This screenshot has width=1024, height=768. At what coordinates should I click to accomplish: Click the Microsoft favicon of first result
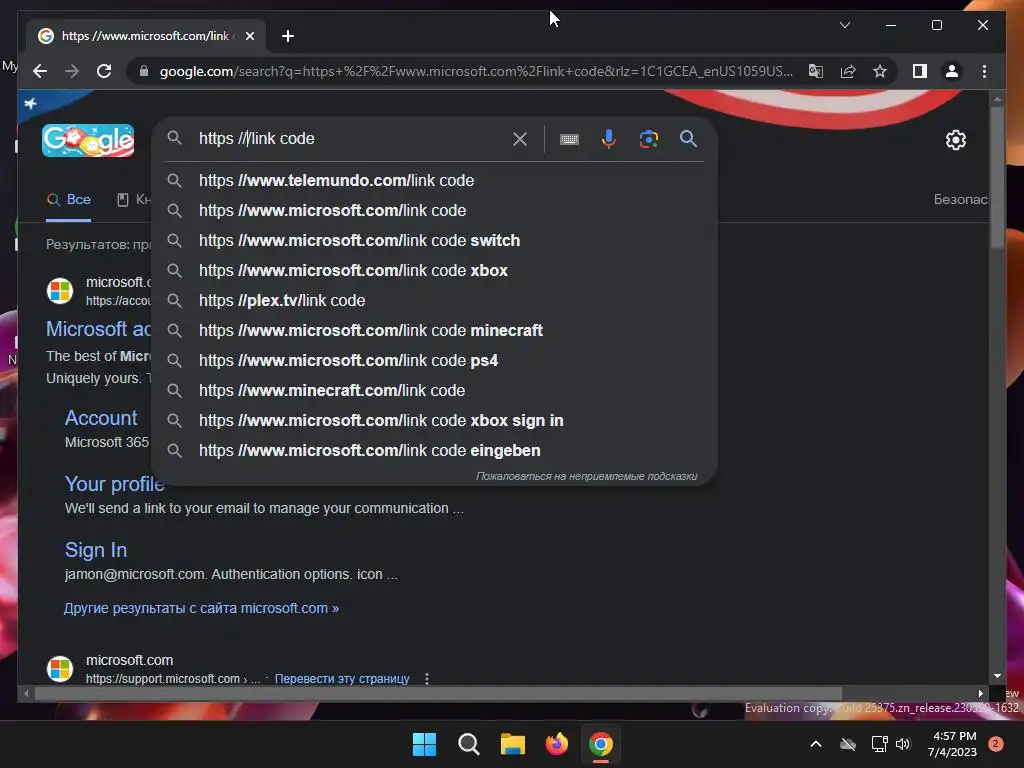[x=60, y=291]
